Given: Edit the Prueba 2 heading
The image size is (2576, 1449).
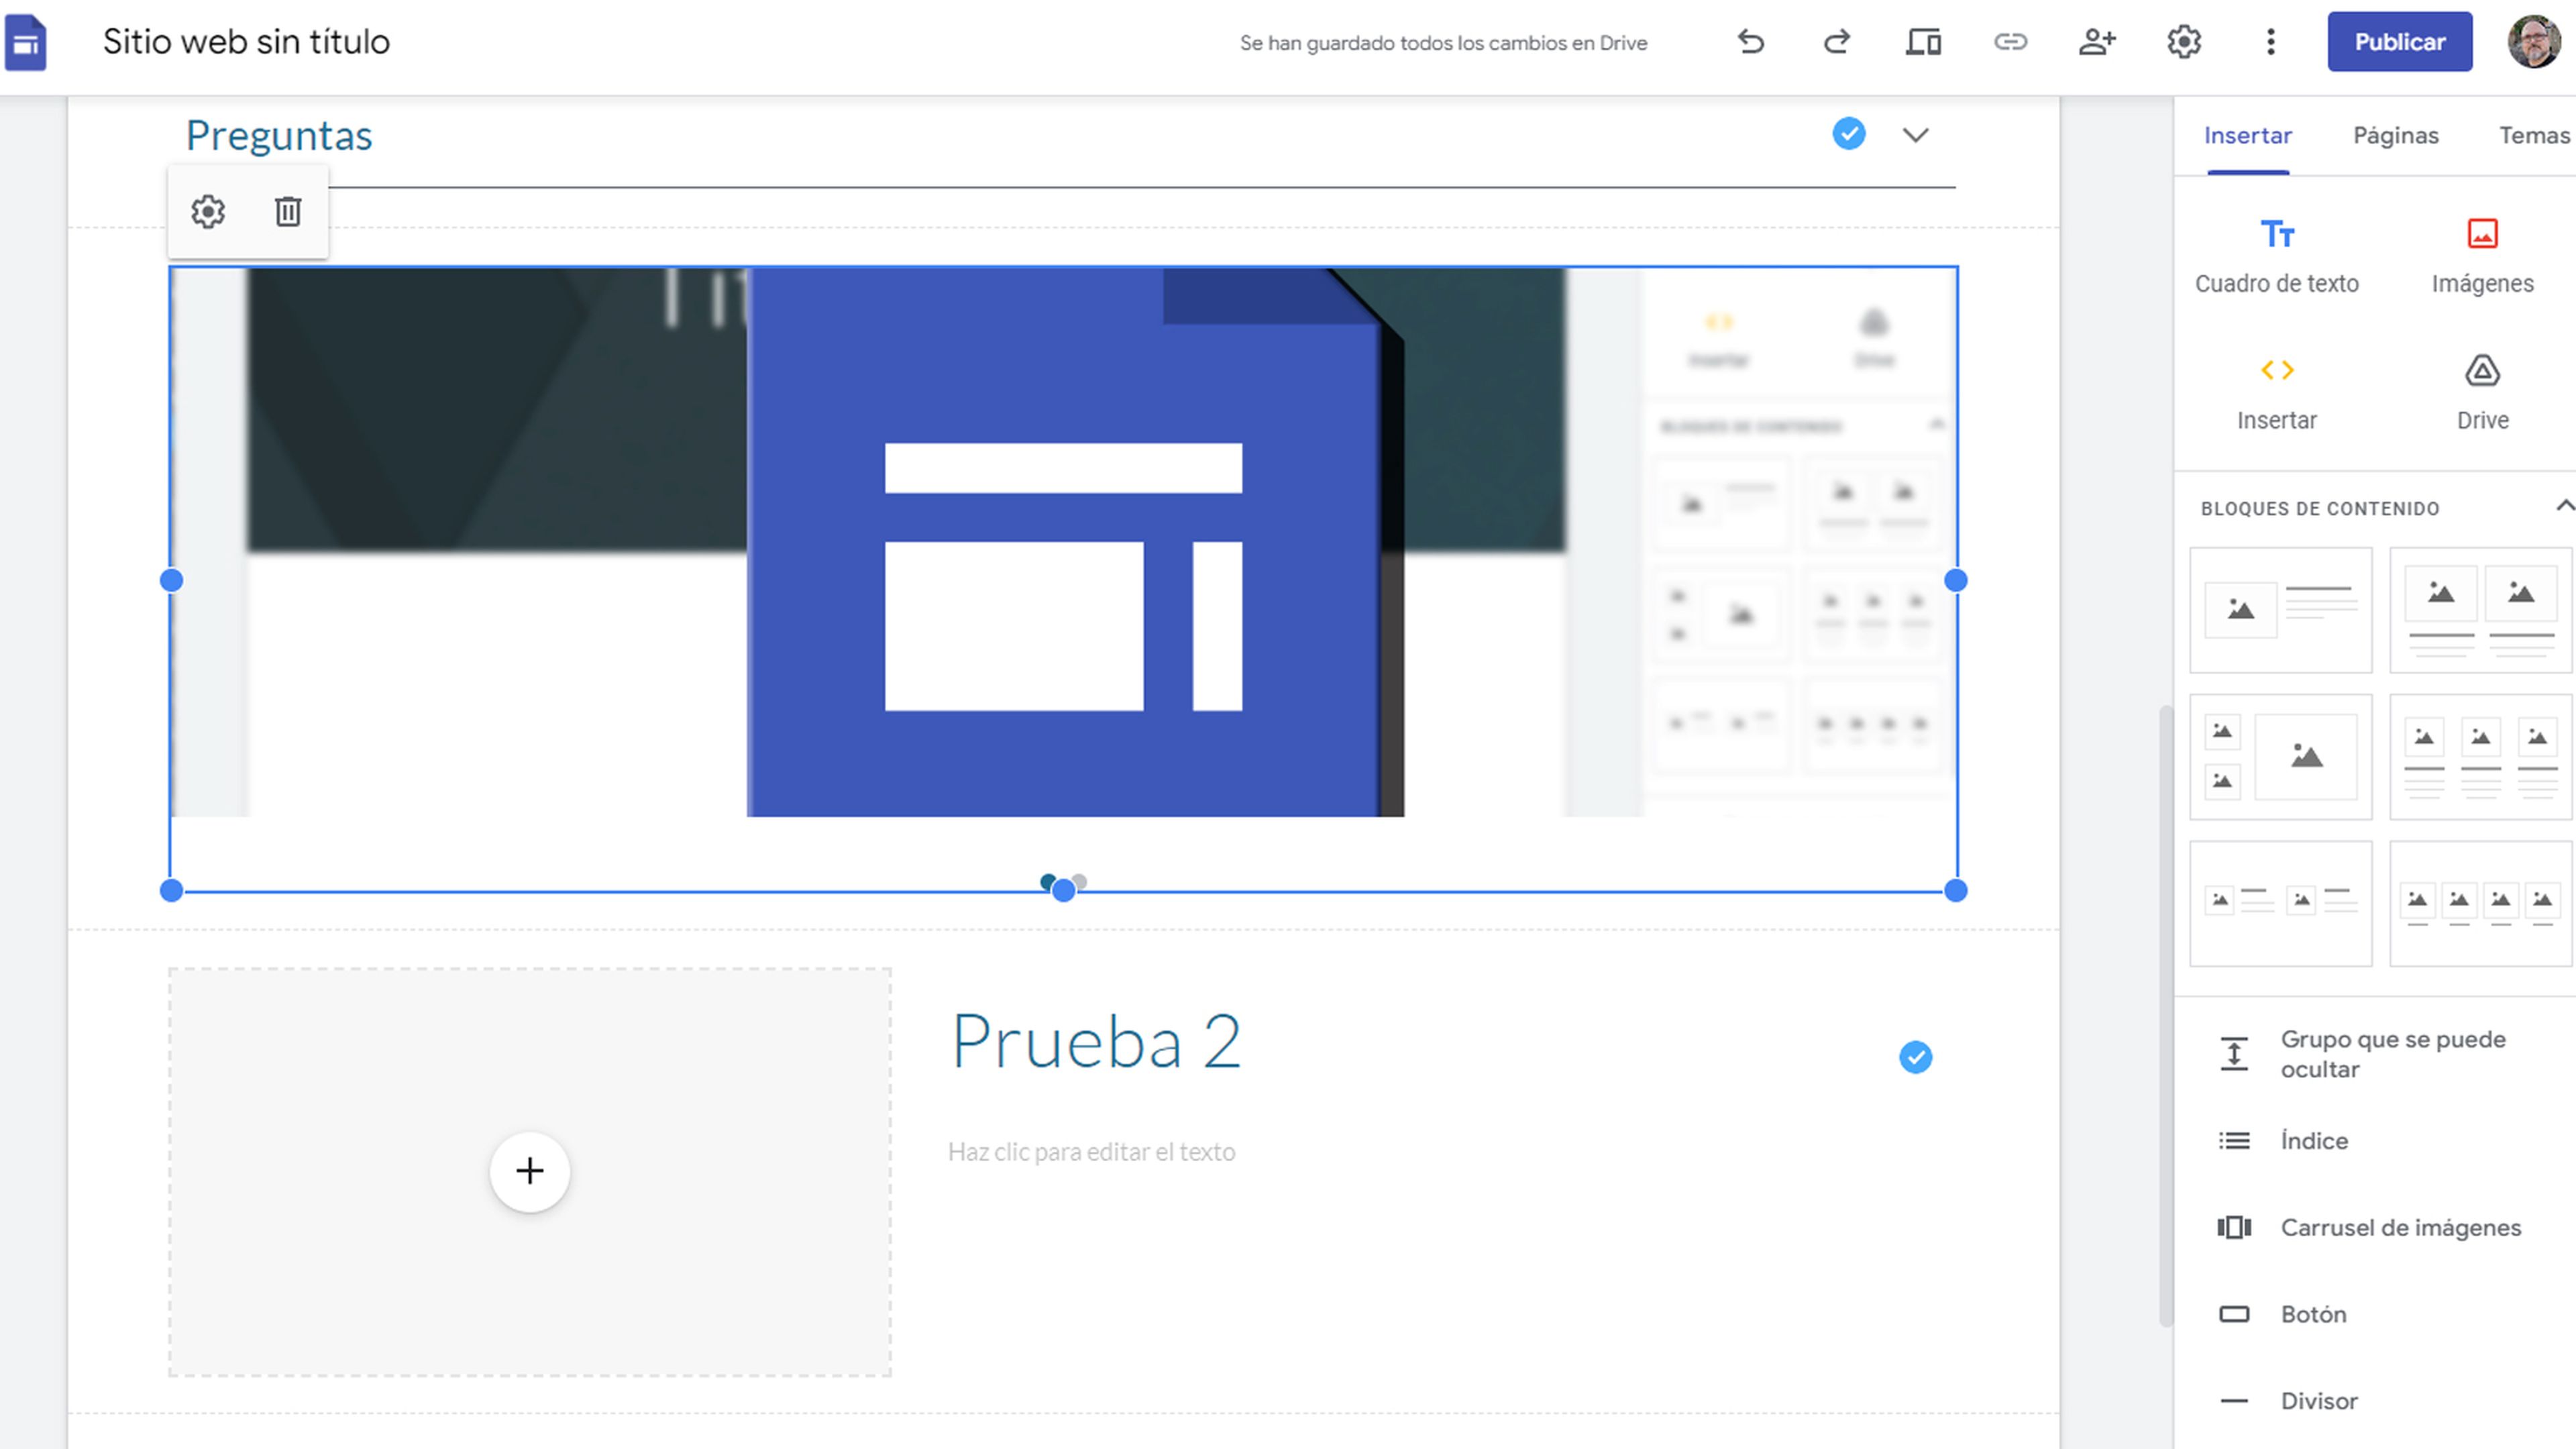Looking at the screenshot, I should tap(1096, 1042).
